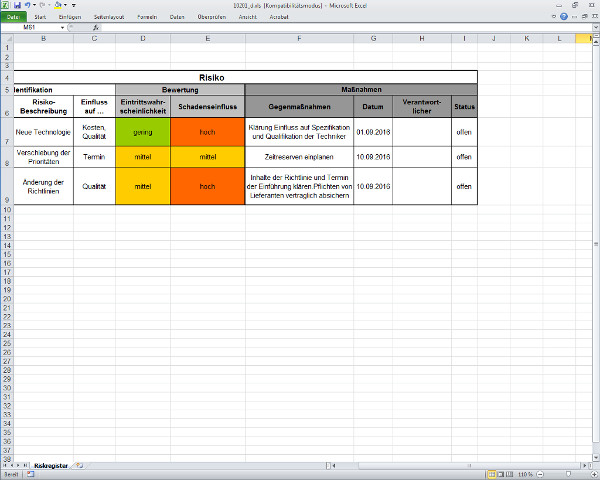Select the Risikoregister sheet tab
This screenshot has height=480, width=600.
click(x=51, y=466)
